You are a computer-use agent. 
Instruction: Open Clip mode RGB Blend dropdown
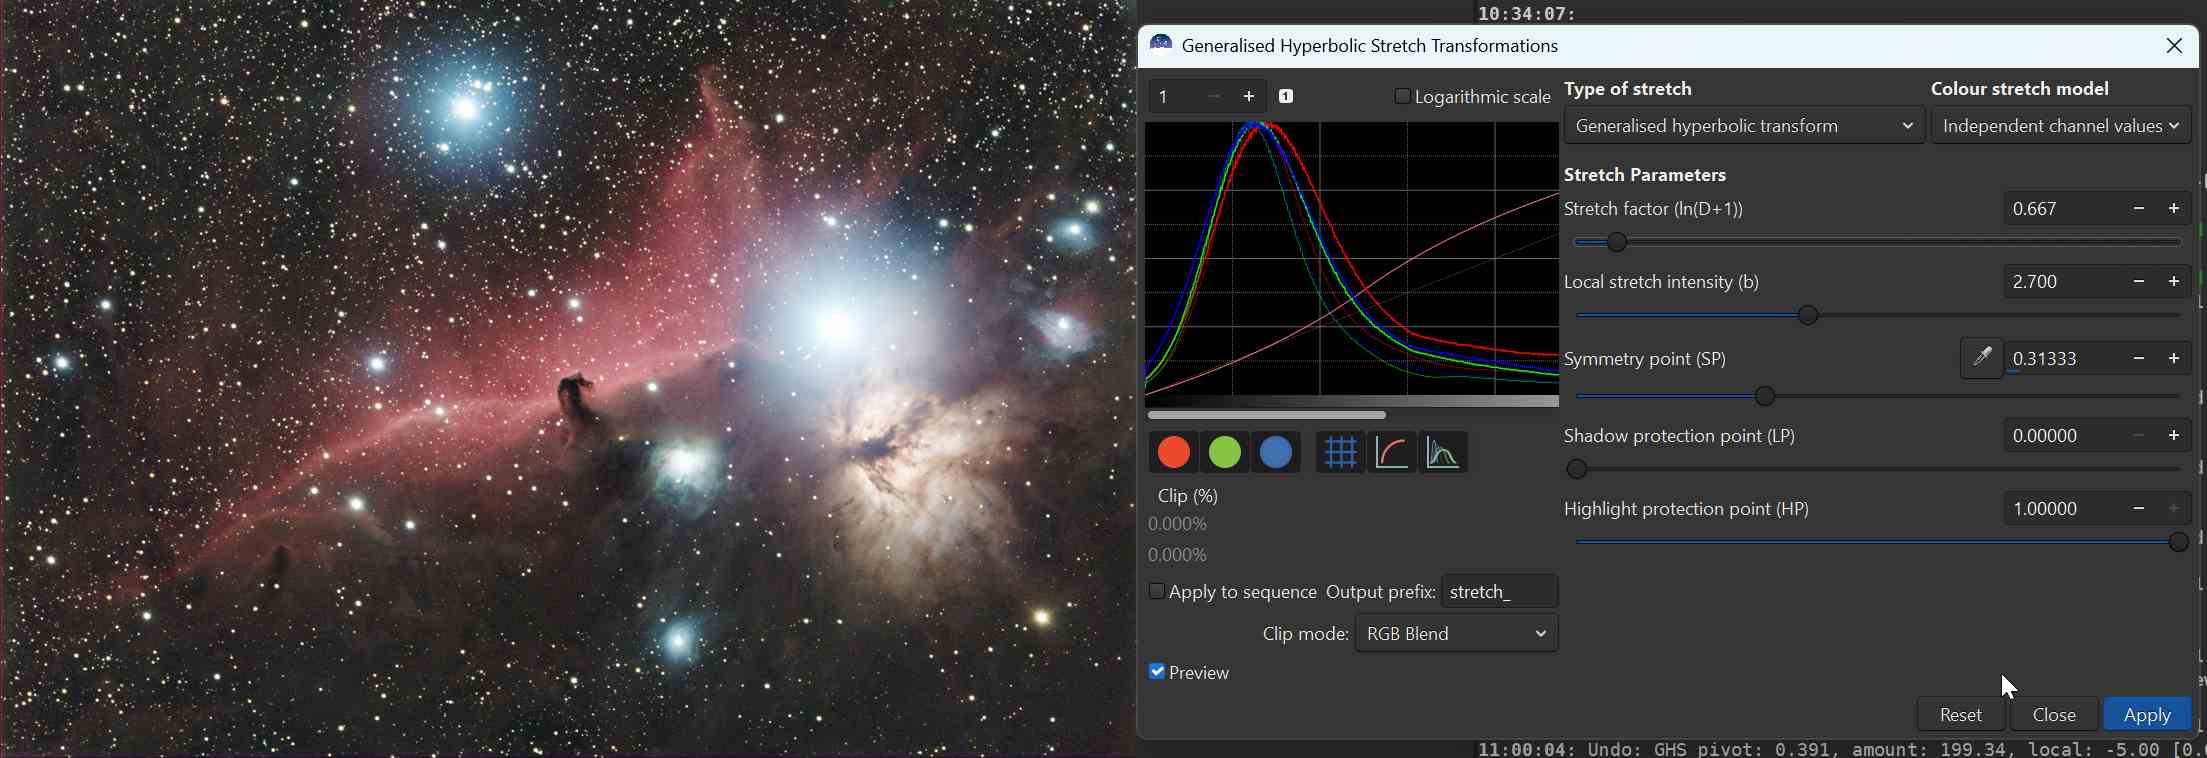1456,634
